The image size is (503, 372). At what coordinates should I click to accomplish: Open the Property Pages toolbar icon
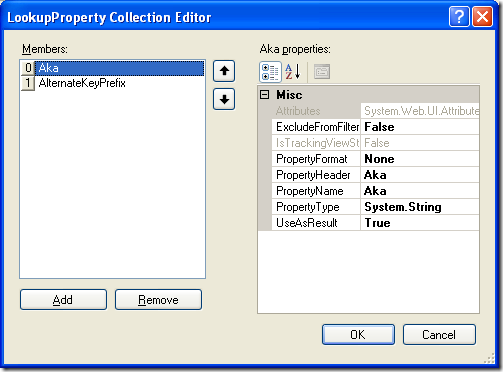pyautogui.click(x=322, y=72)
